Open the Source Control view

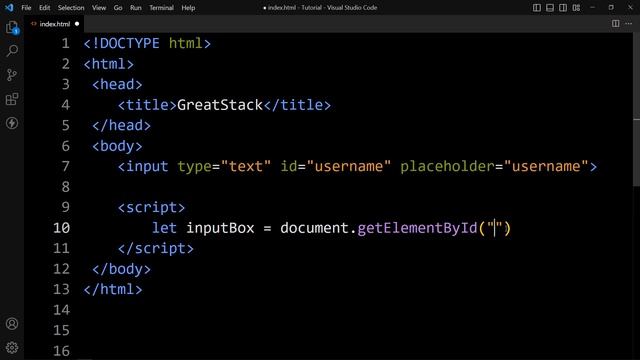click(x=12, y=75)
